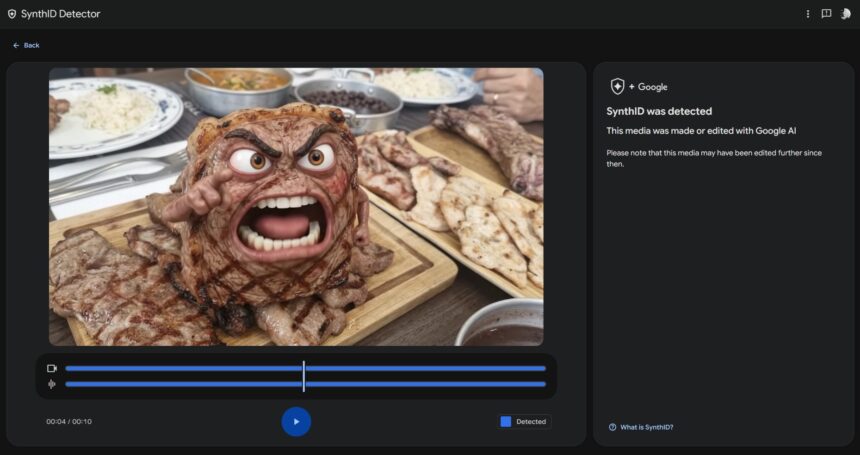Click the 00:04 / 00:10 timestamp
Viewport: 860px width, 455px height.
69,422
